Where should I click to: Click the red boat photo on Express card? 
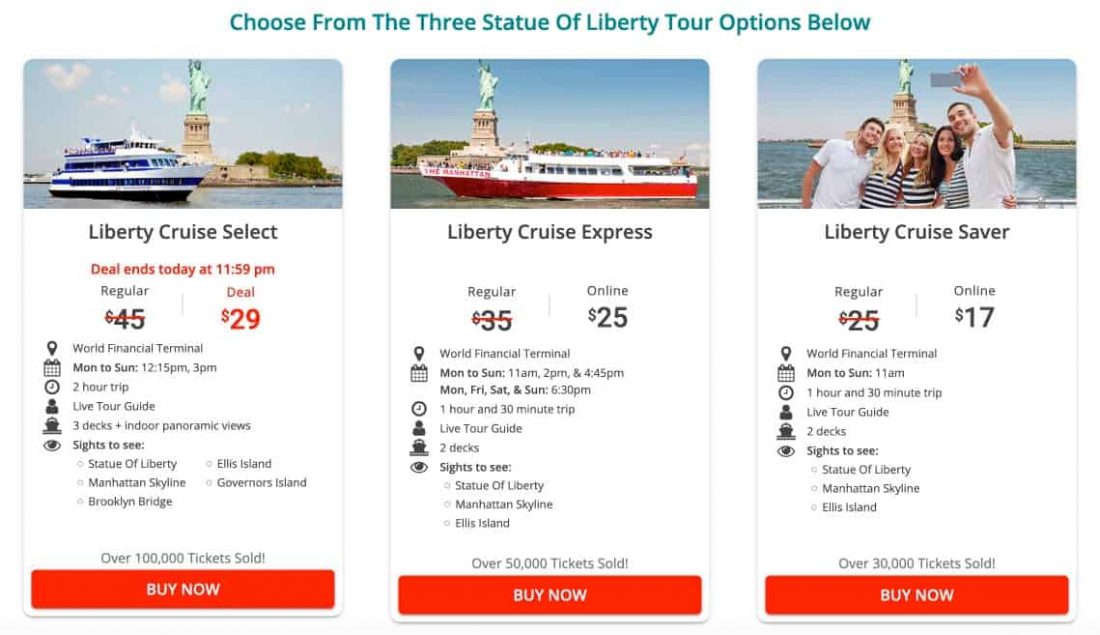[549, 133]
